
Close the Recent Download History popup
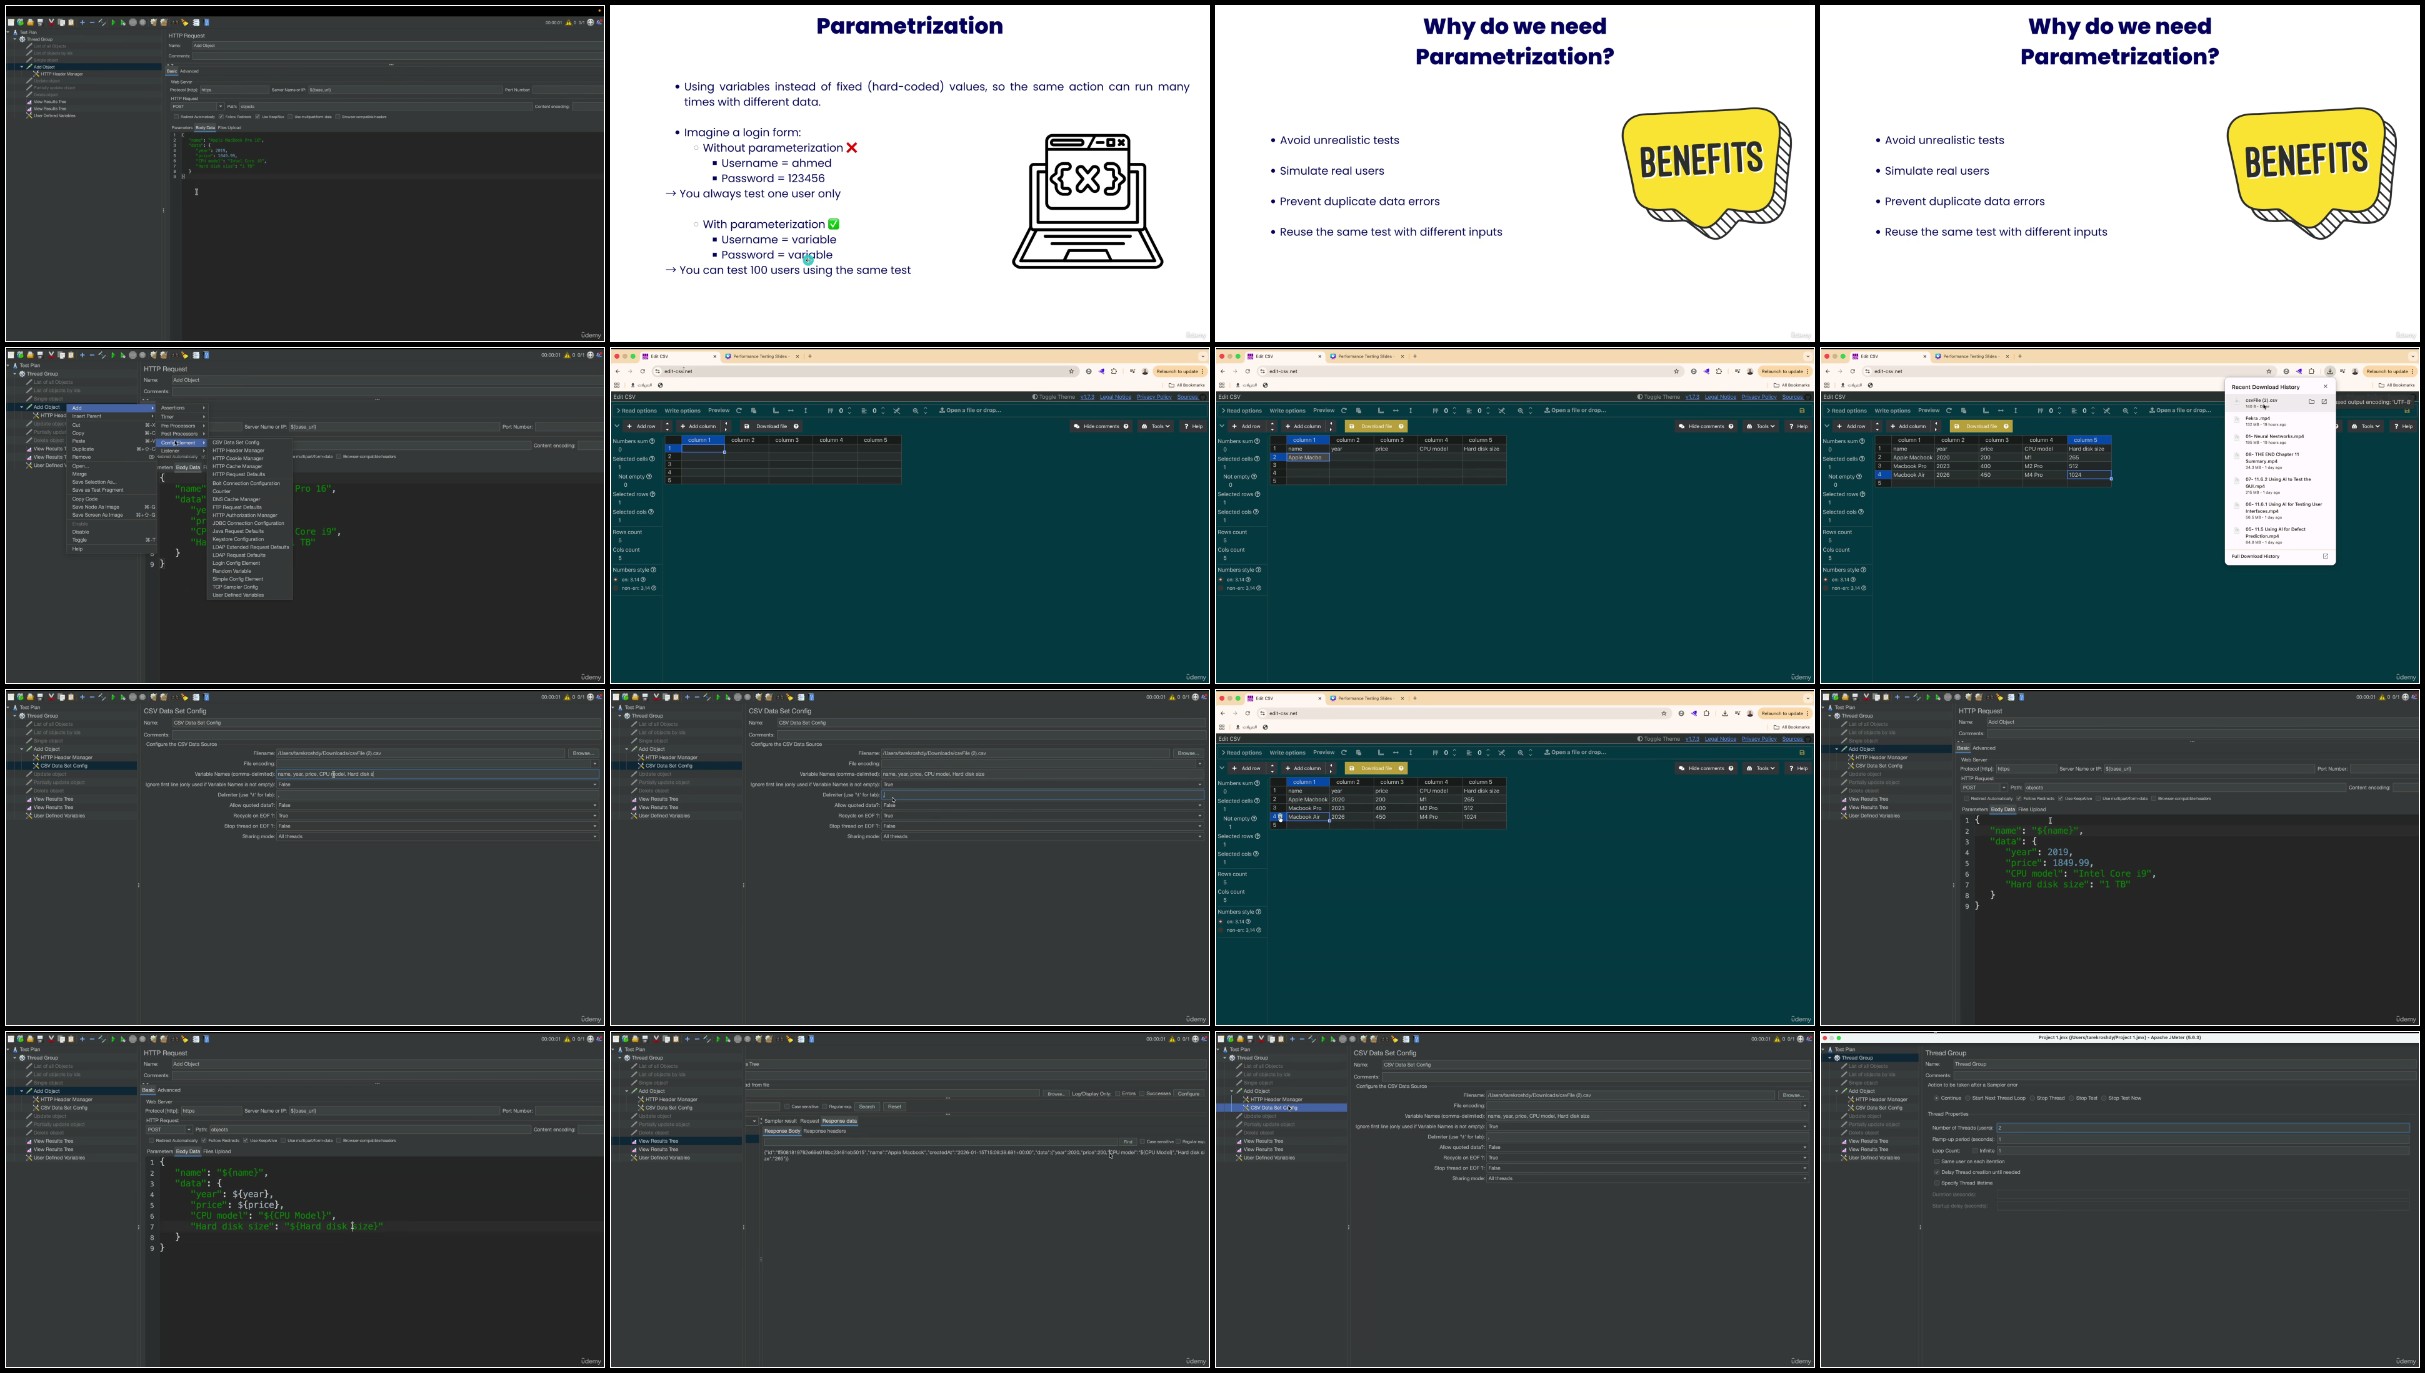[2325, 386]
